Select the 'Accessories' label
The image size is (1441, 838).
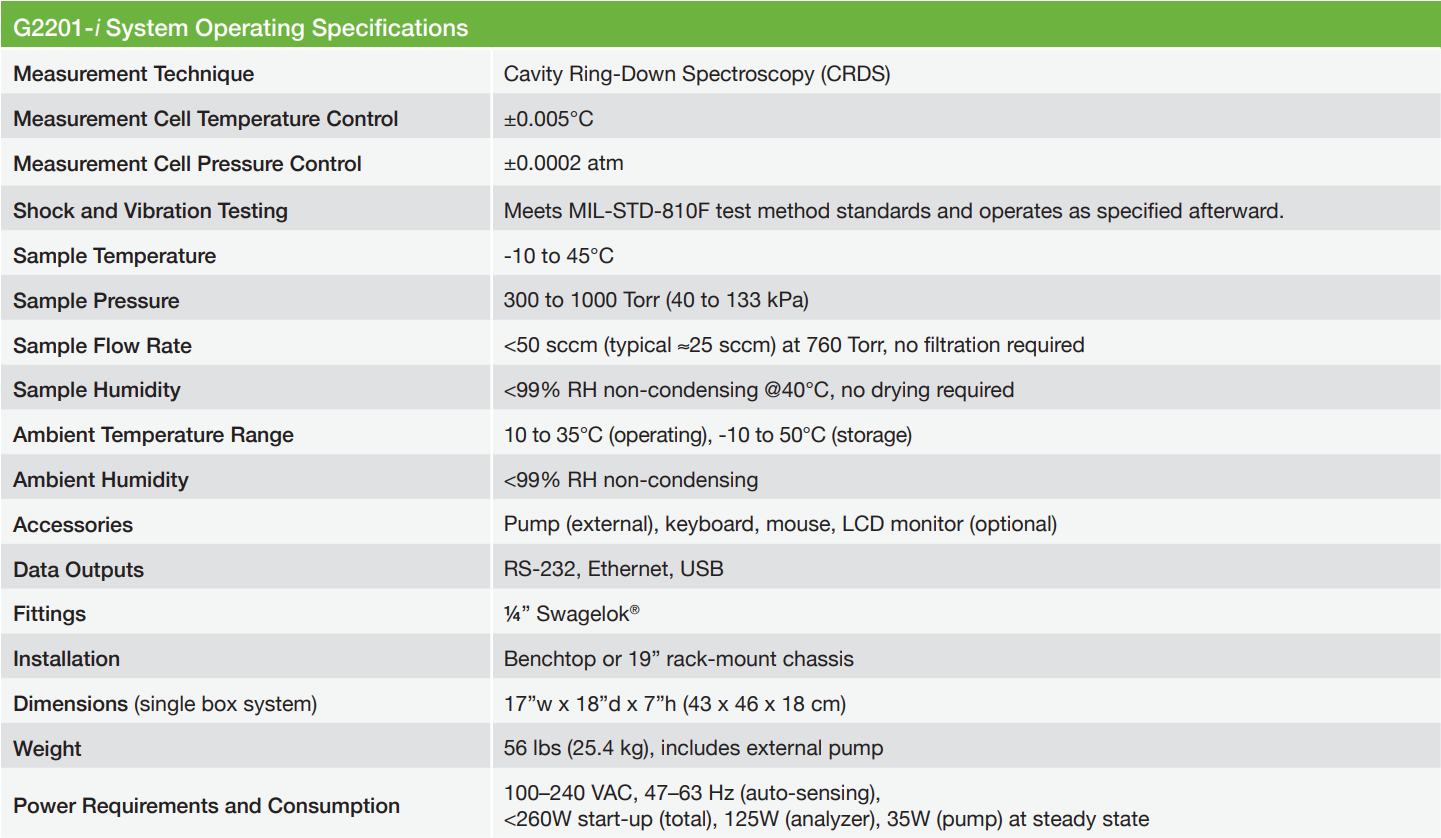coord(73,525)
